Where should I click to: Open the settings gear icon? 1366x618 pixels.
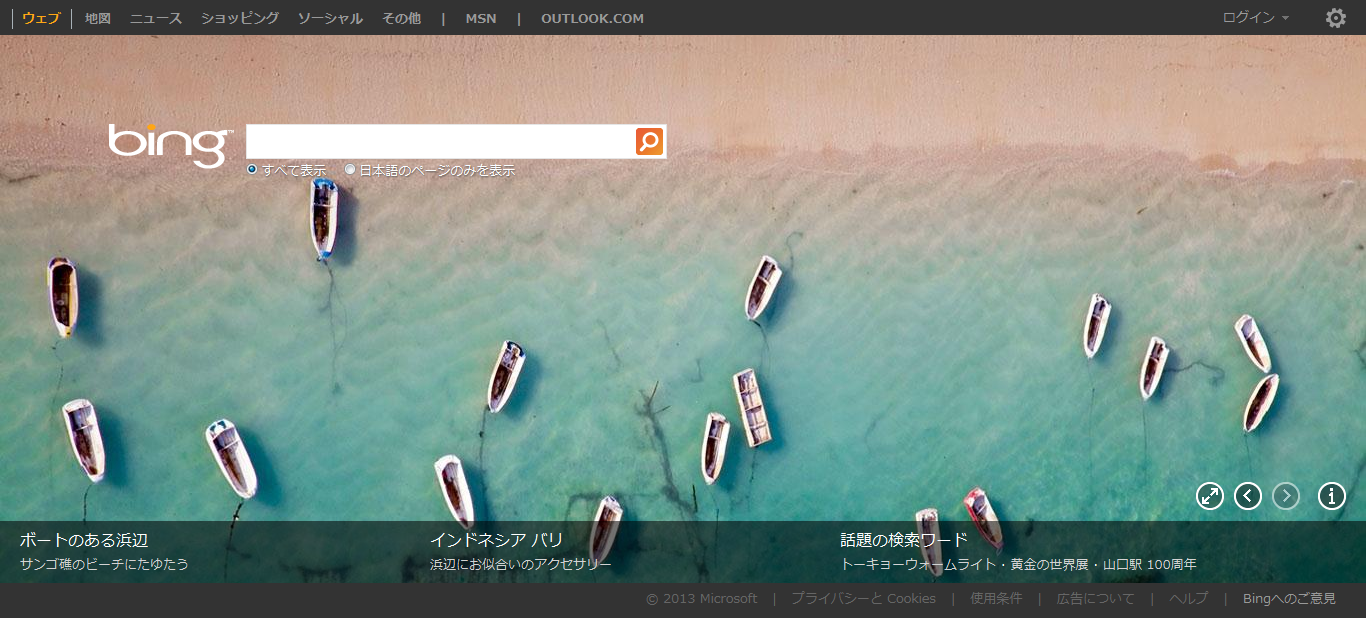(1335, 18)
